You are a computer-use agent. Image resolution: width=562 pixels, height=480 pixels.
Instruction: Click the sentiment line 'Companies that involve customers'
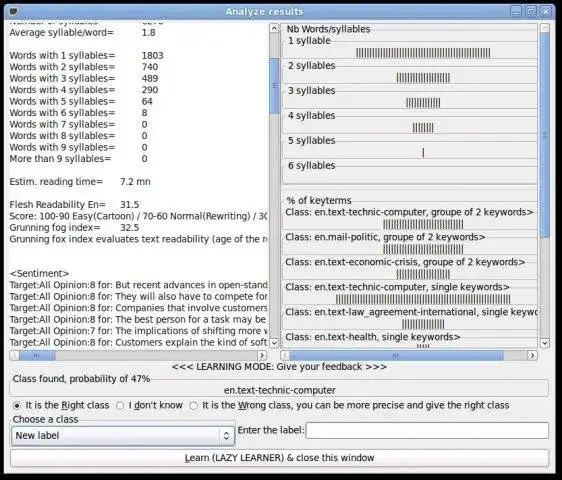click(139, 308)
